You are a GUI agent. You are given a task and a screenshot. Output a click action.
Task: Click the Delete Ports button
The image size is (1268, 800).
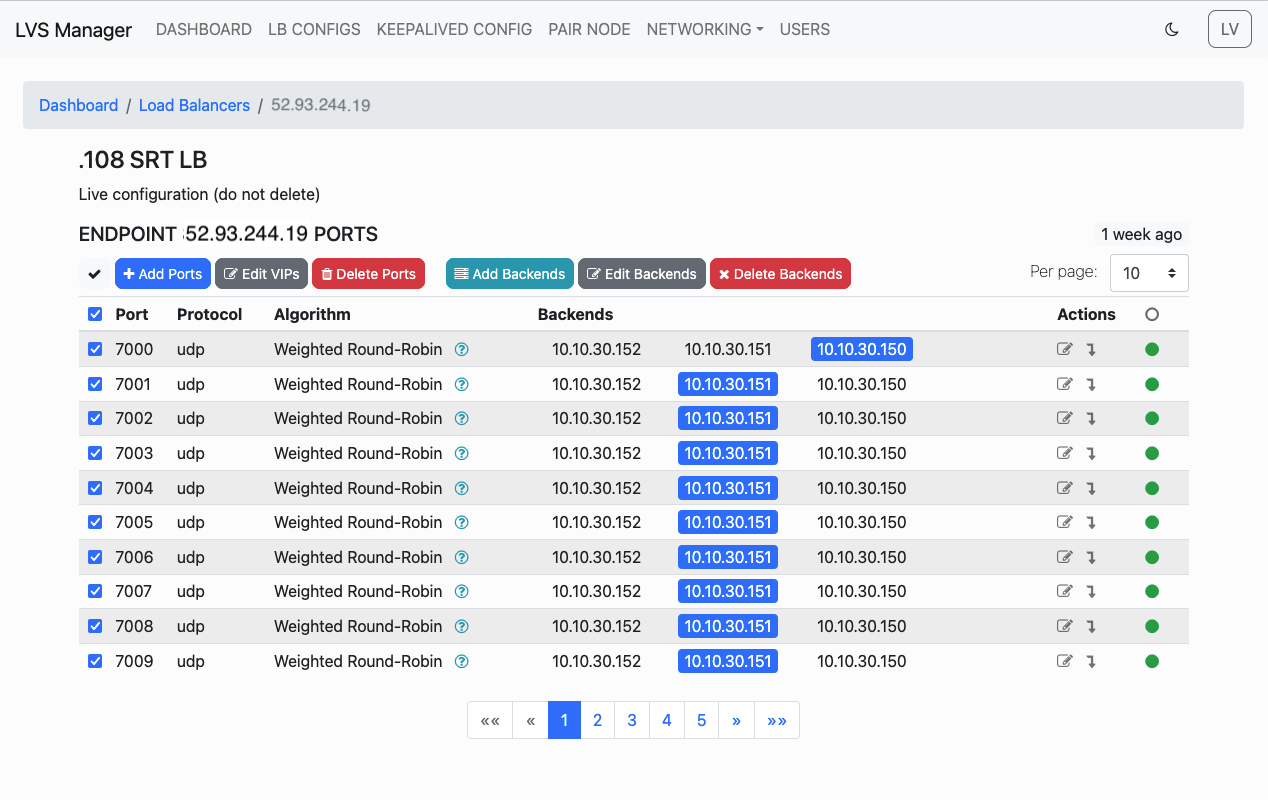(368, 274)
